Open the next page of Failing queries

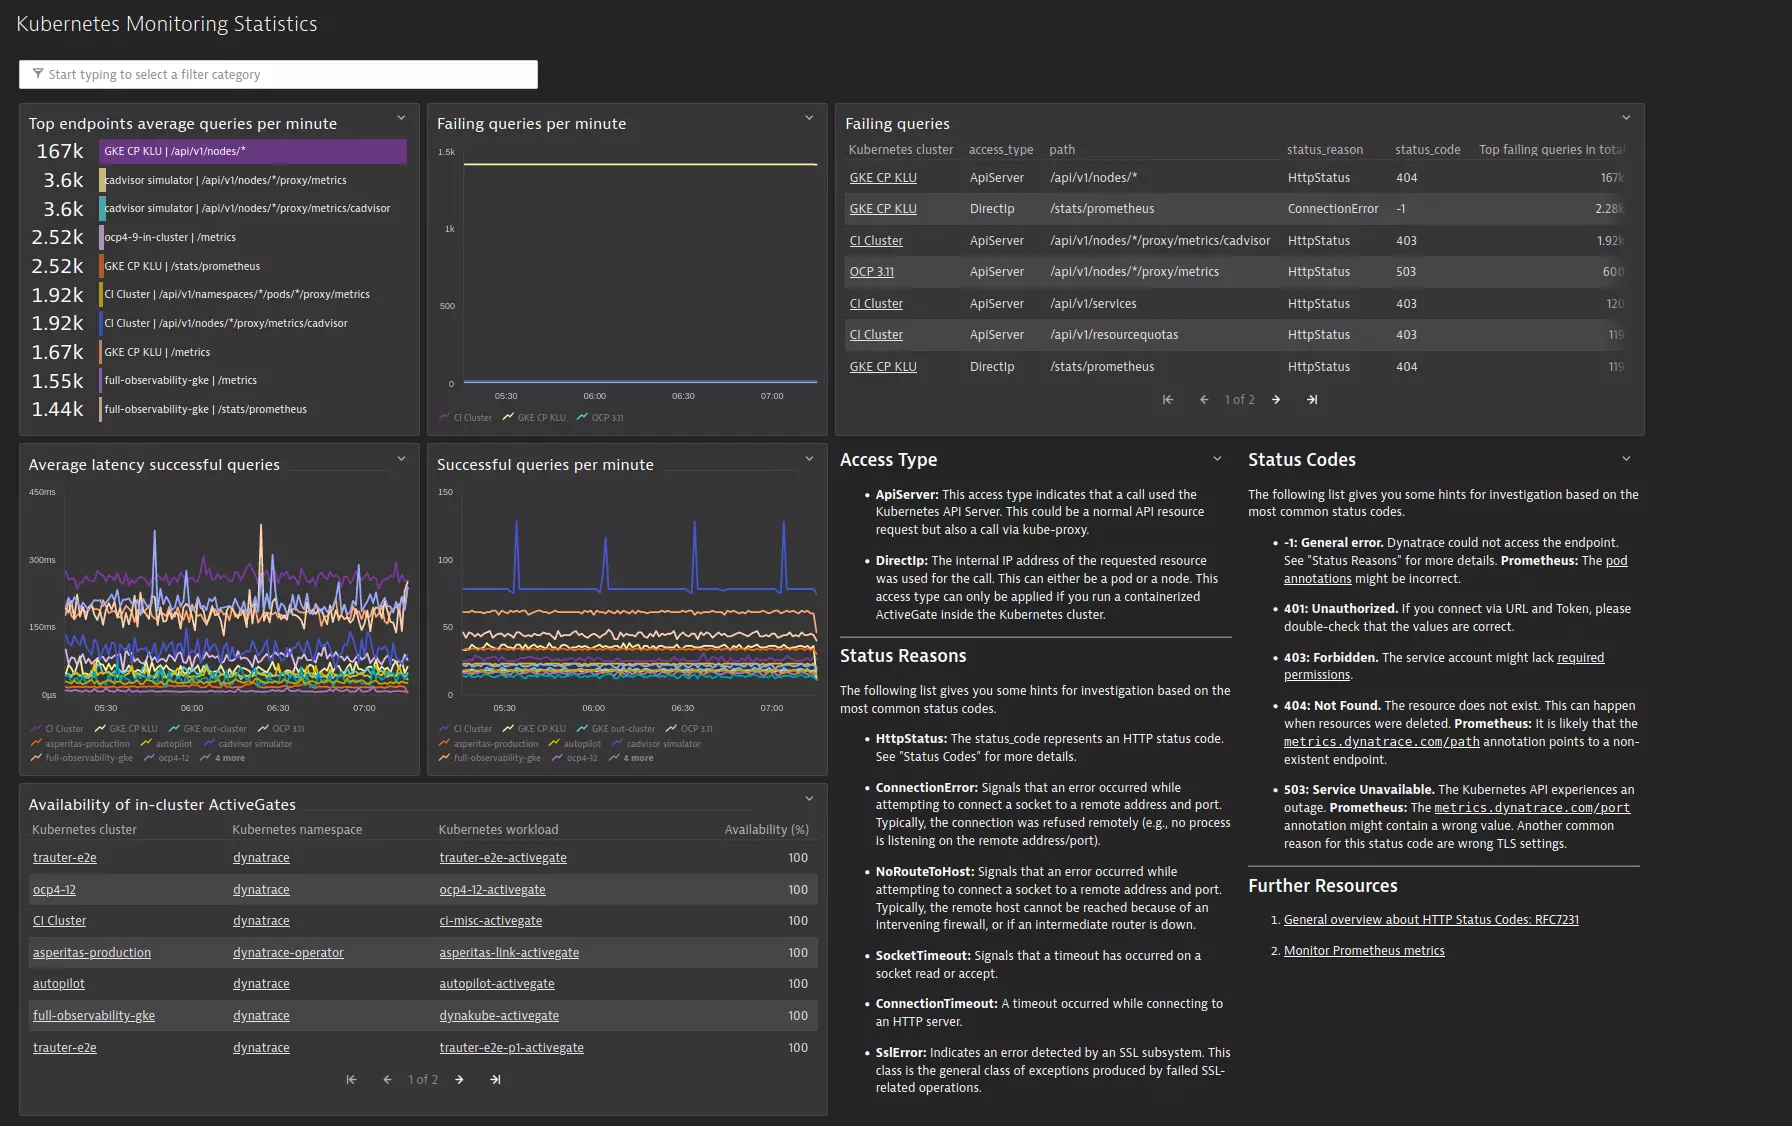[x=1276, y=399]
